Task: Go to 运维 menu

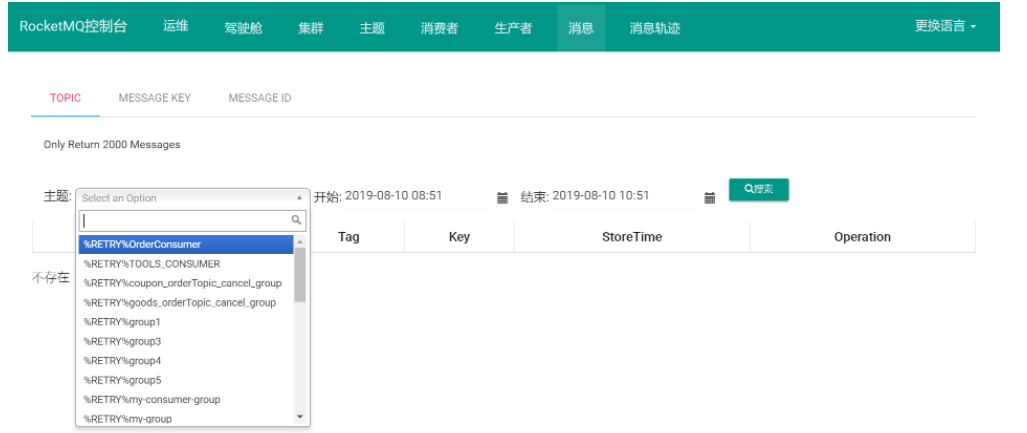Action: click(176, 27)
